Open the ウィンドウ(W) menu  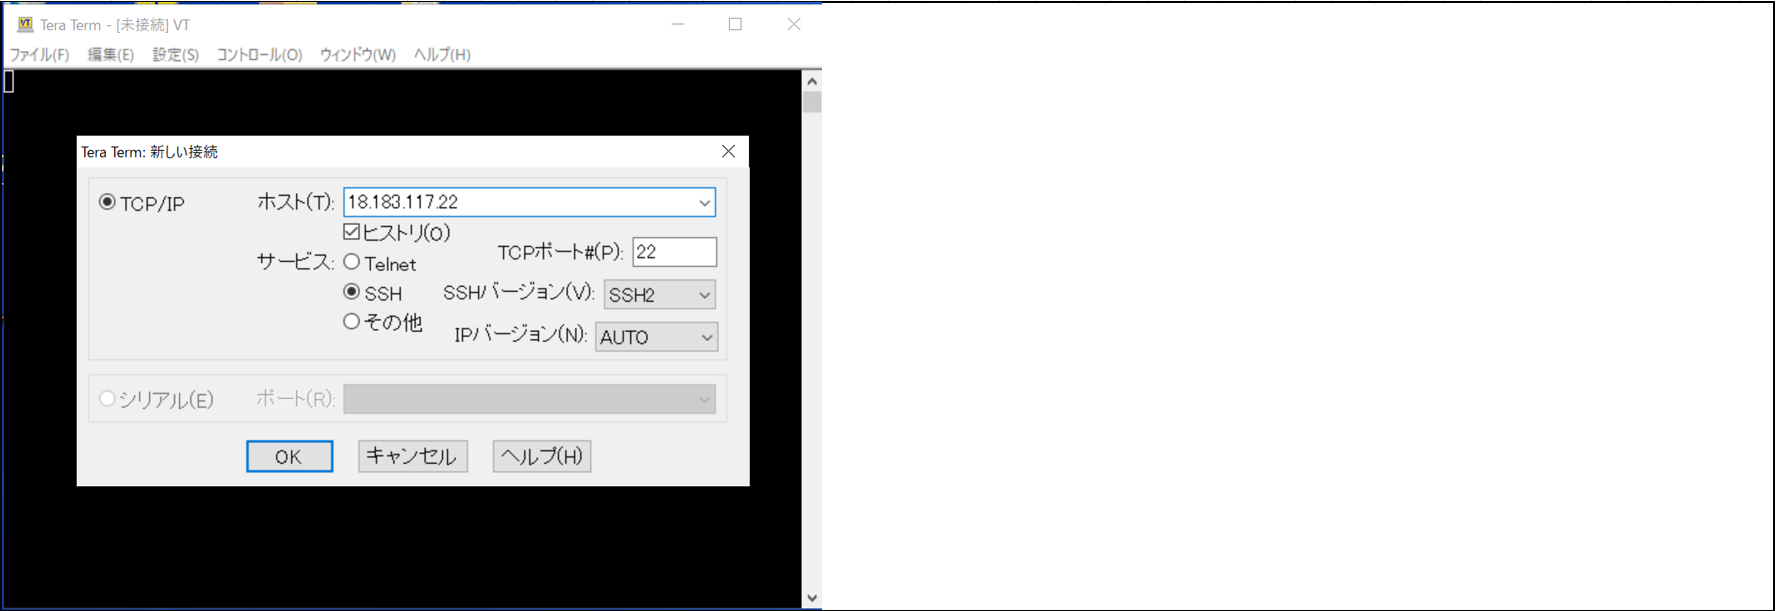pos(358,55)
